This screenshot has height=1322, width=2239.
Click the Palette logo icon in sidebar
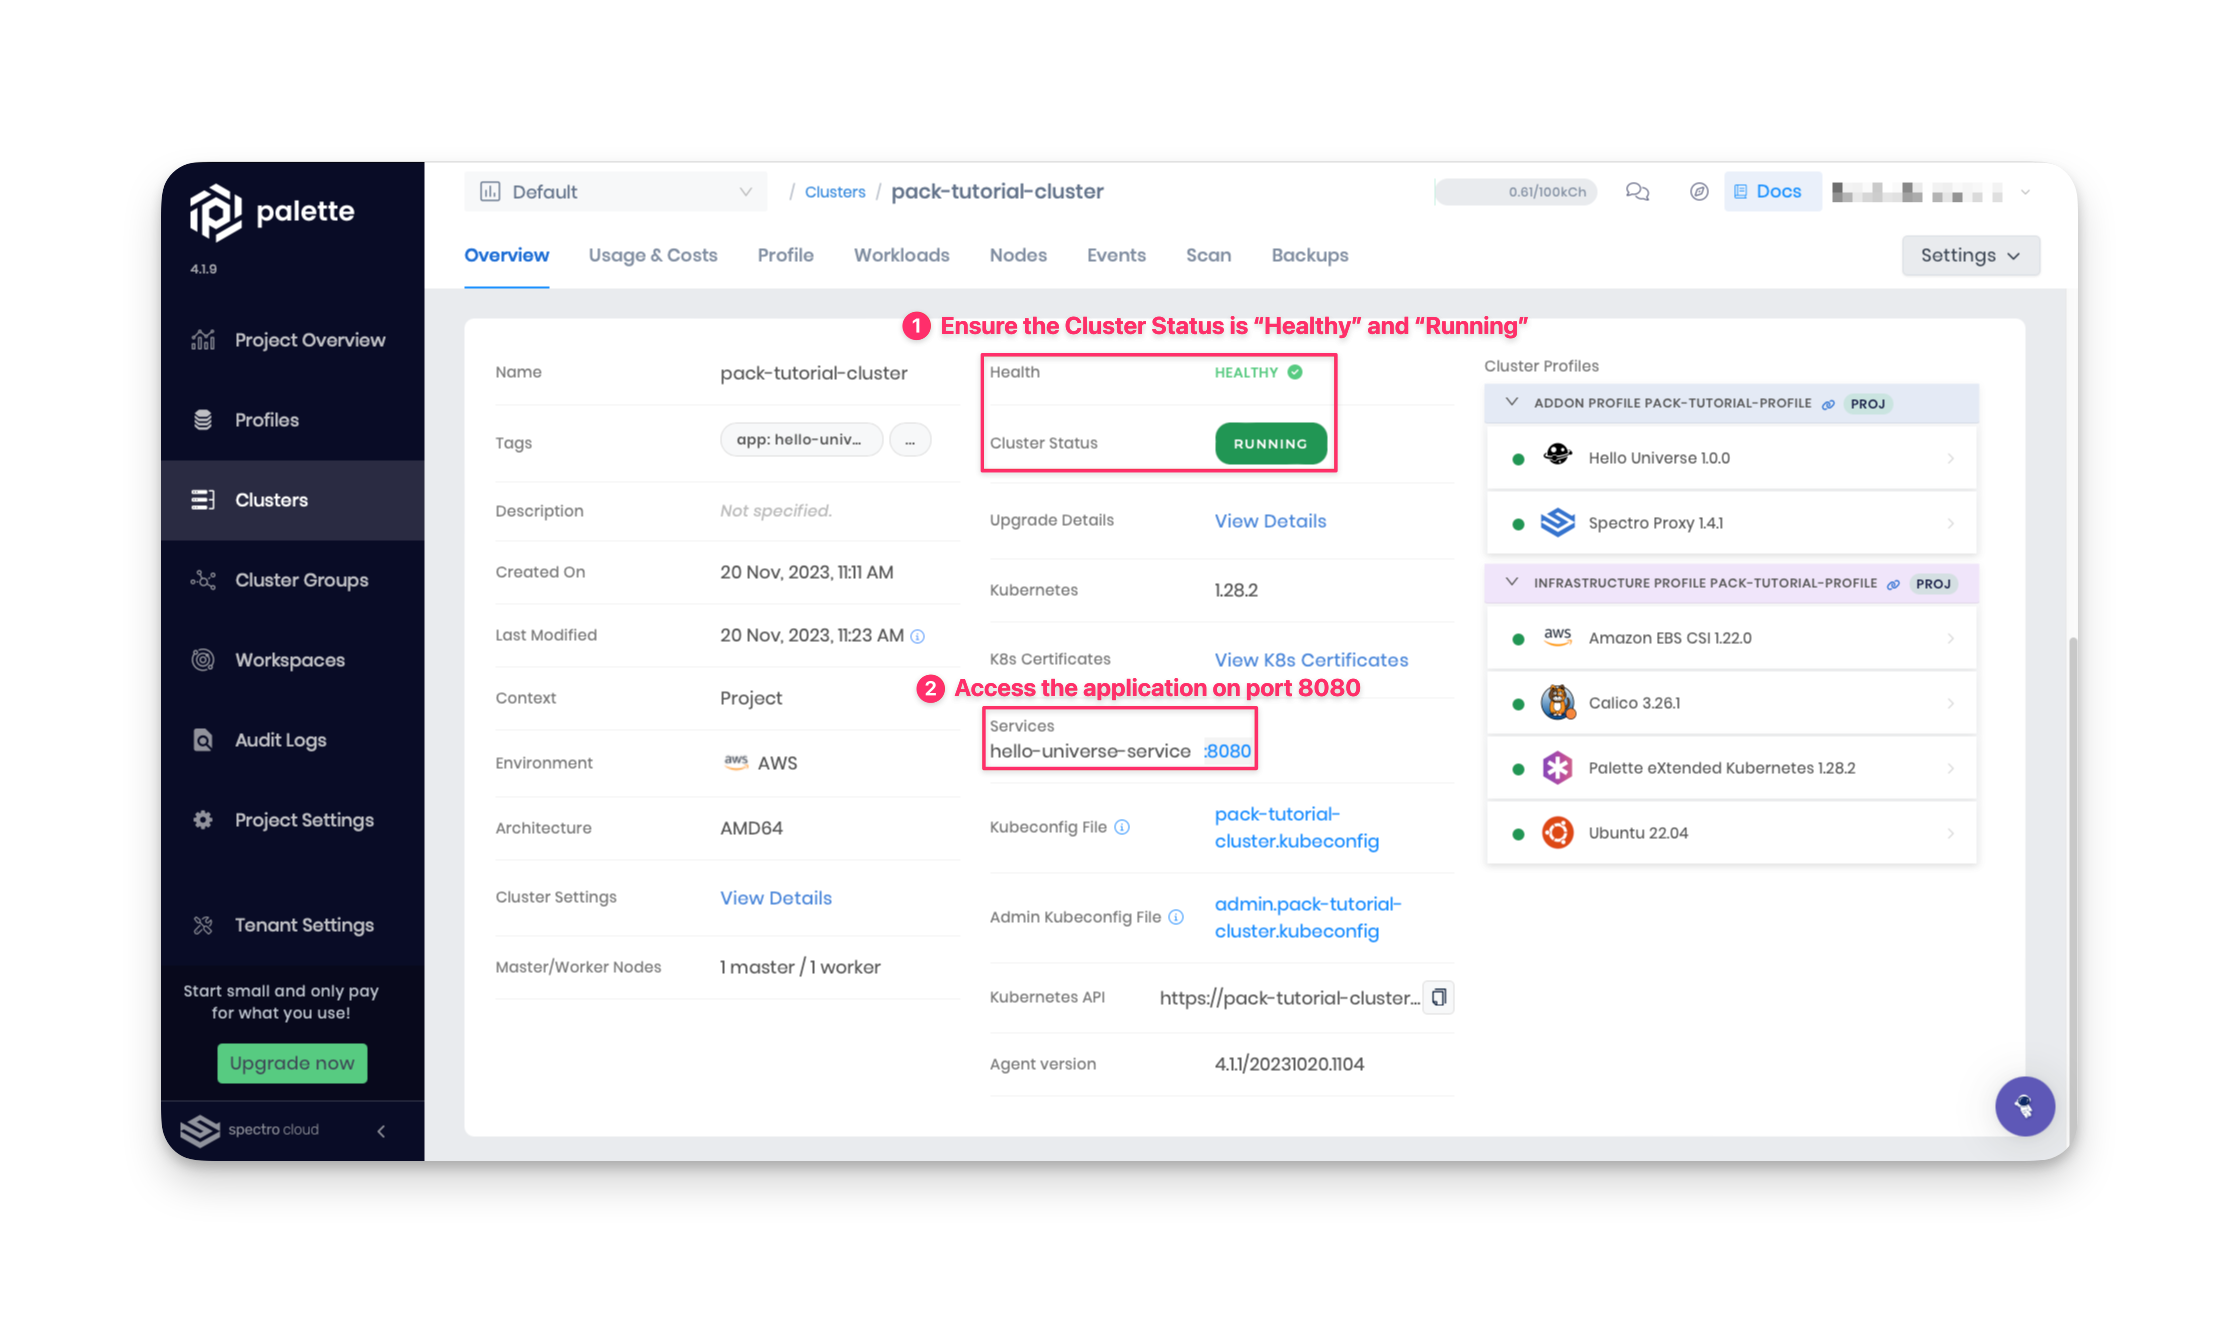point(216,209)
